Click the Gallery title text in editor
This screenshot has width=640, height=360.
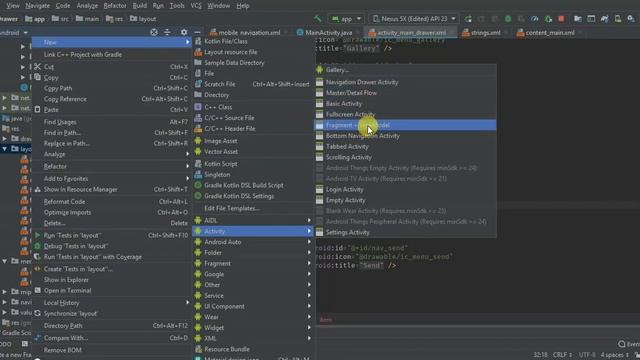pyautogui.click(x=361, y=49)
